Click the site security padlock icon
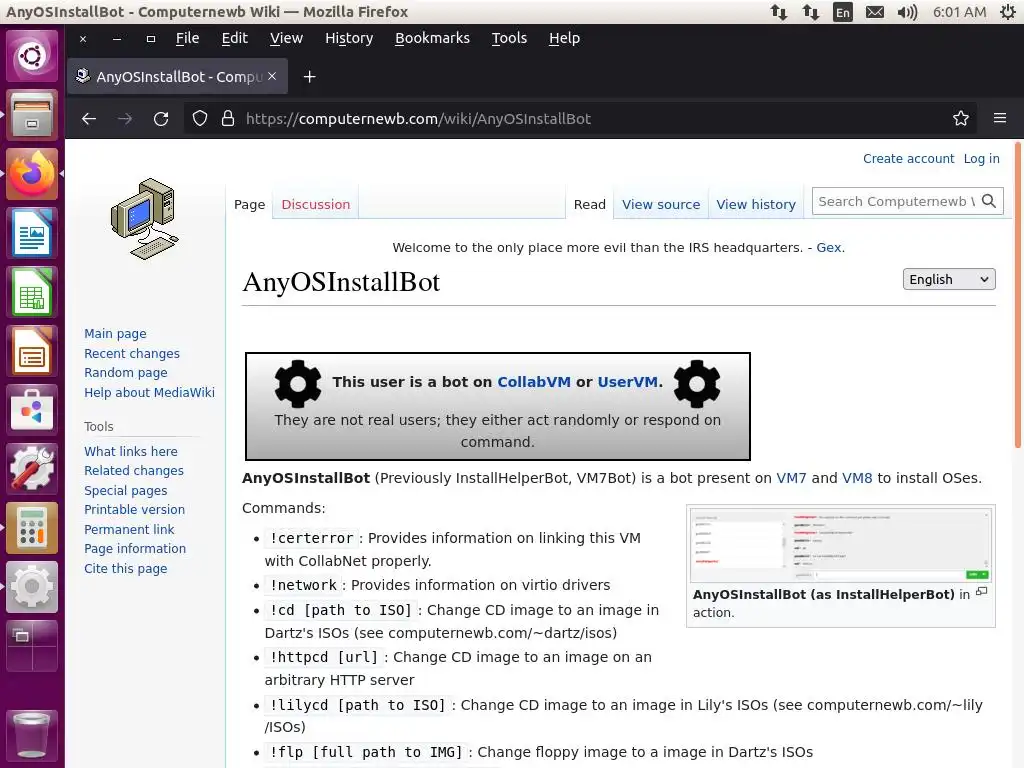This screenshot has height=768, width=1024. pos(227,118)
